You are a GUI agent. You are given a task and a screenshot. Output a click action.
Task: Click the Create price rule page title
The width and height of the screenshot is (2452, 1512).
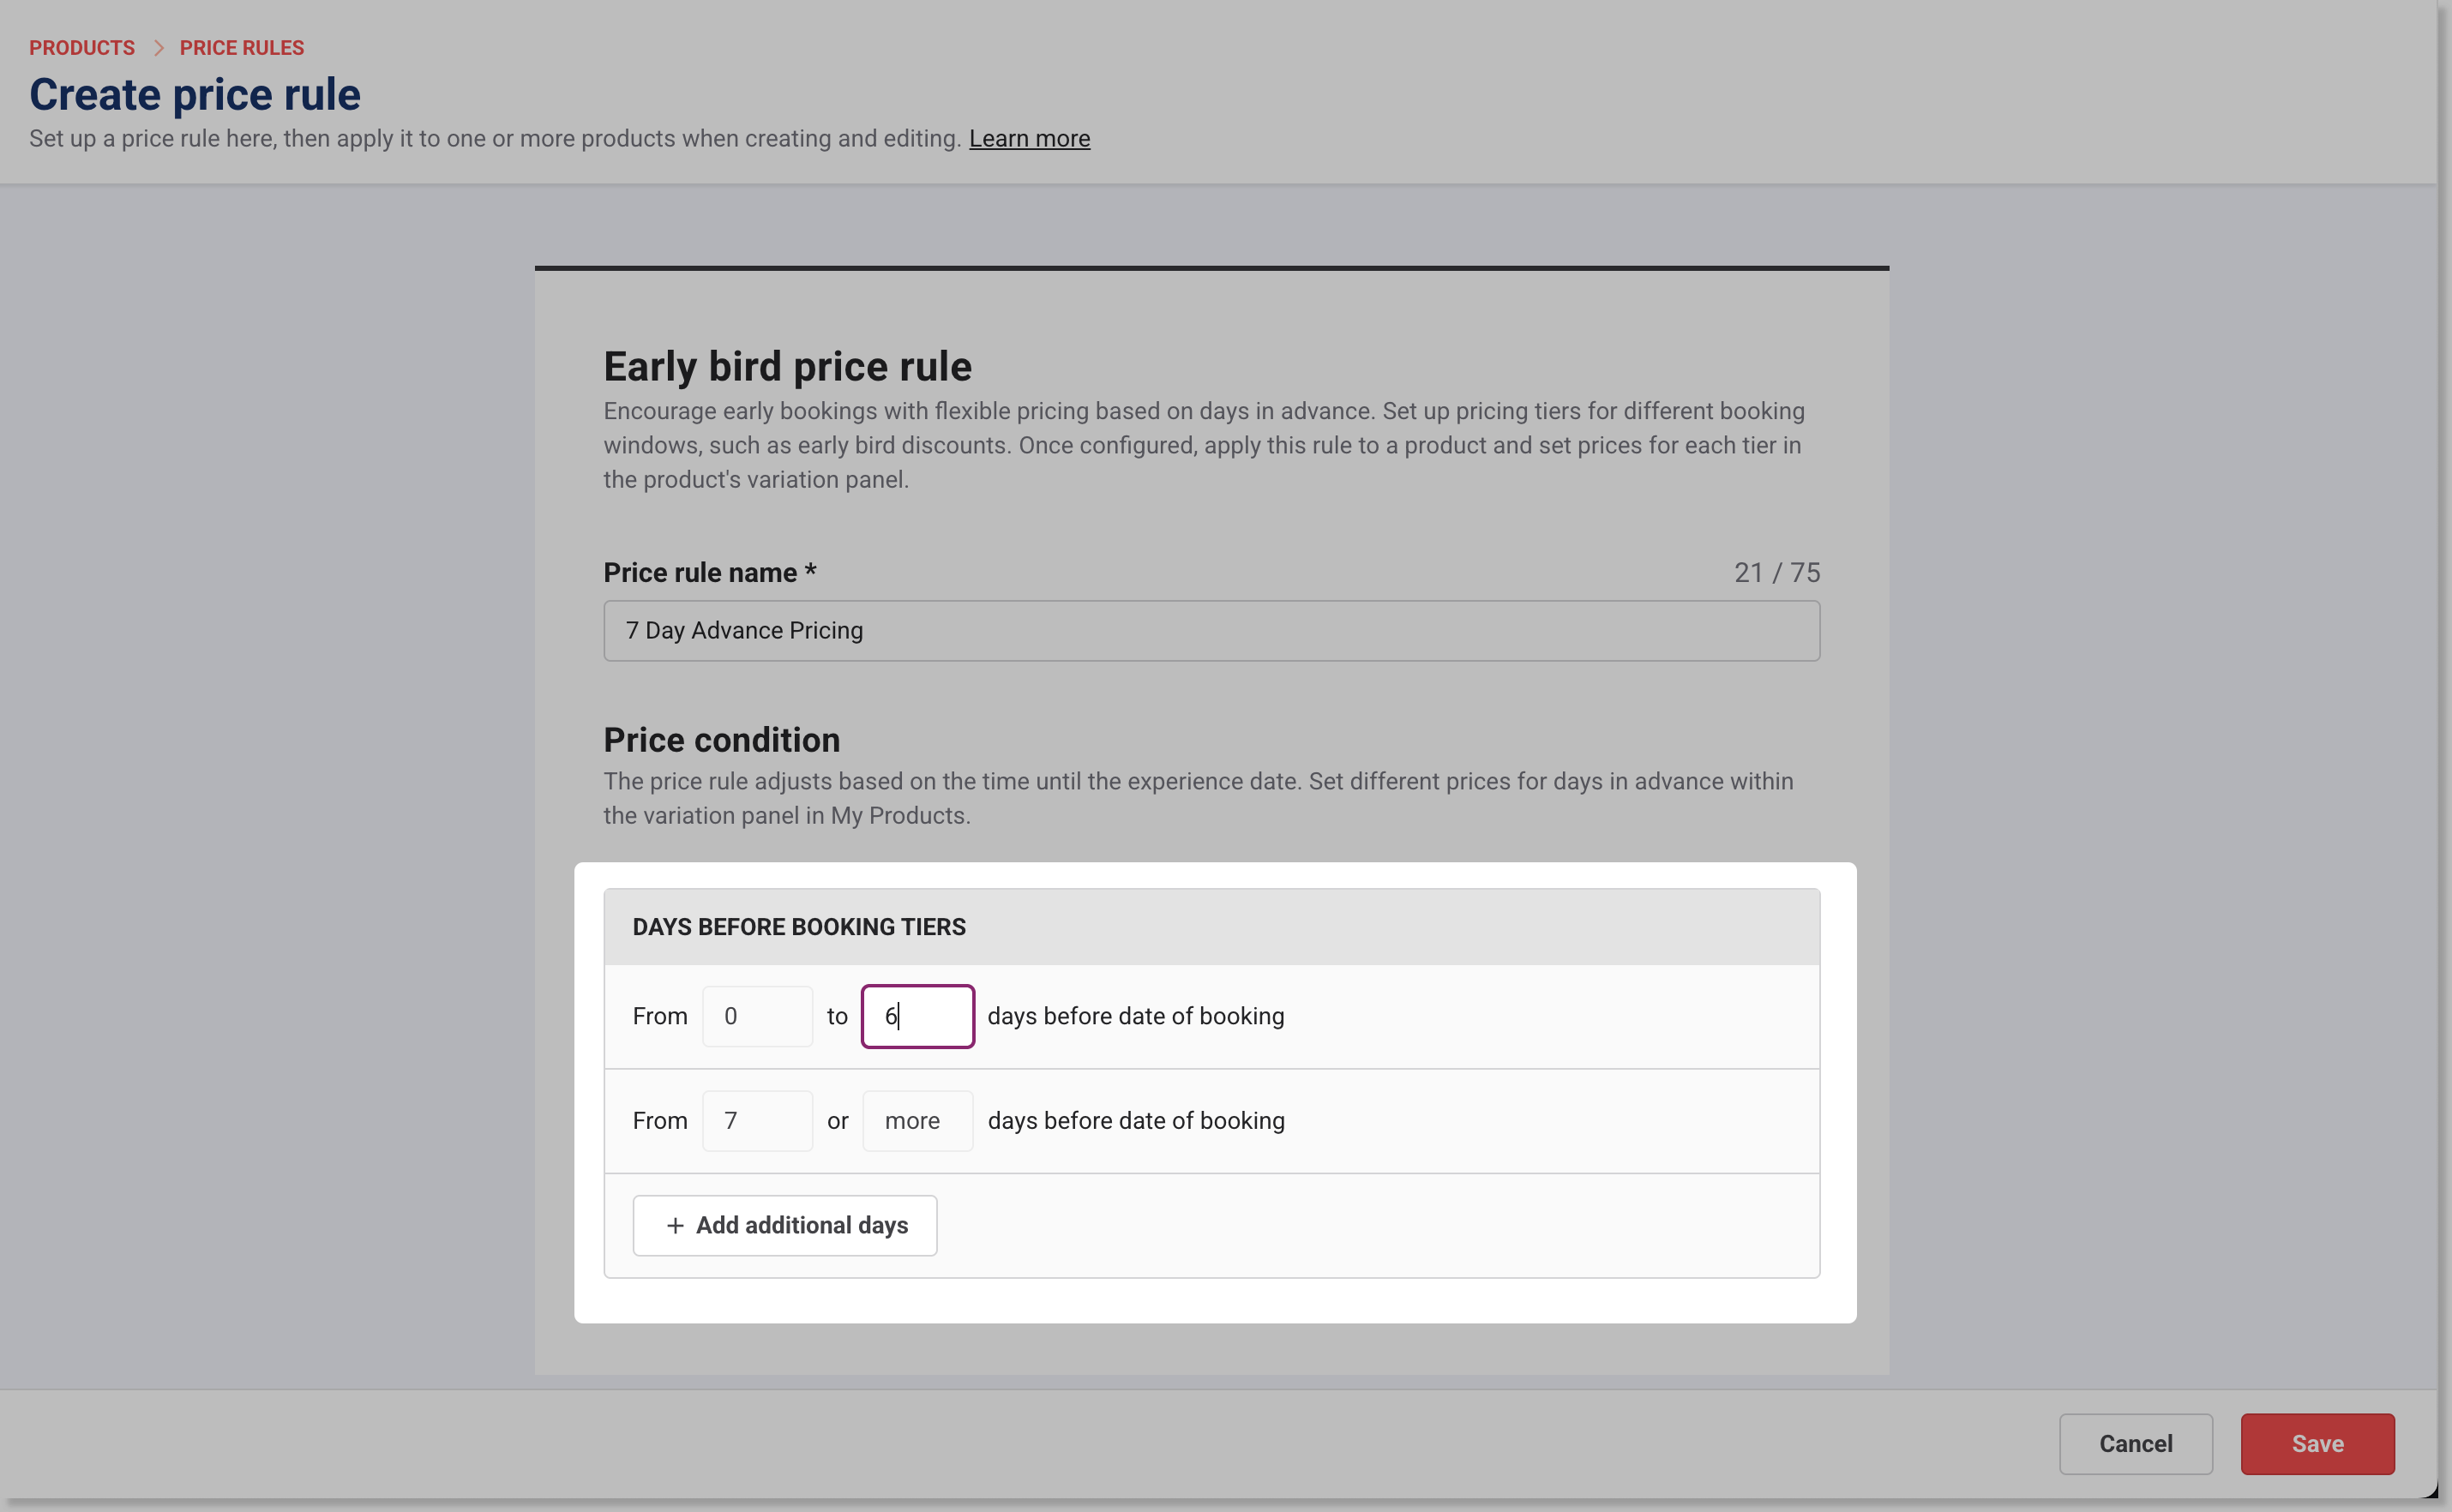point(195,95)
